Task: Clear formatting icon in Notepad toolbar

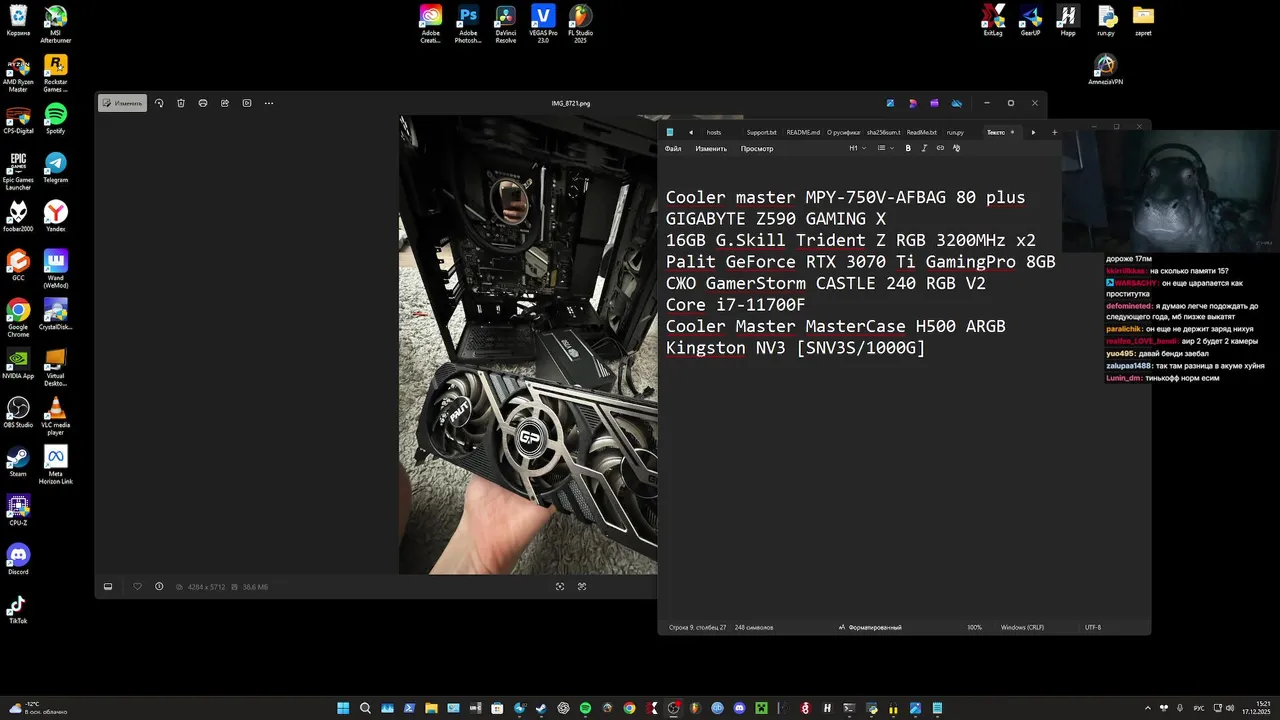Action: click(x=956, y=148)
